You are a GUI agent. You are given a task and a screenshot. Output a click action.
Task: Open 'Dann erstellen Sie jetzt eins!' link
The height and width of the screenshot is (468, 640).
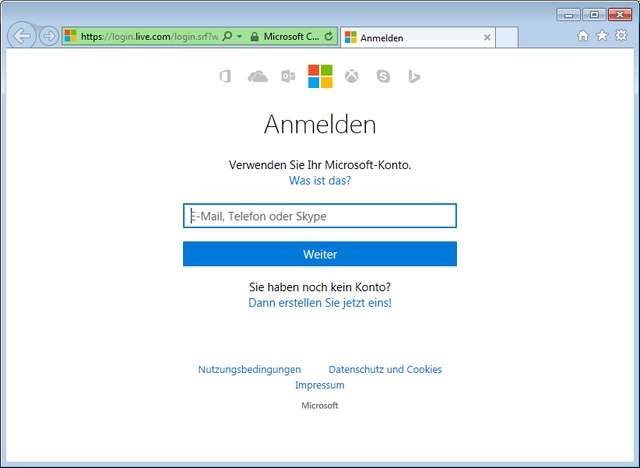[320, 303]
